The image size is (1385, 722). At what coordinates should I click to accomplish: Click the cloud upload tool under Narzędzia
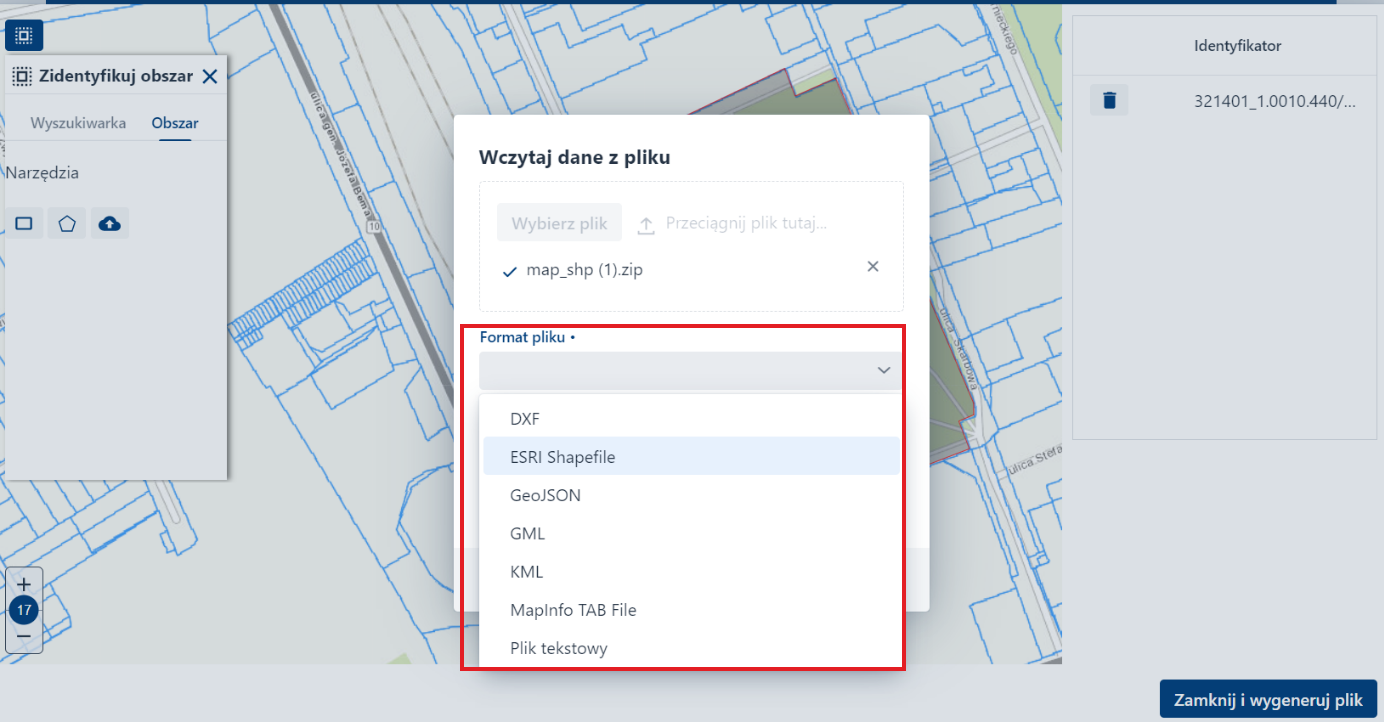click(110, 223)
